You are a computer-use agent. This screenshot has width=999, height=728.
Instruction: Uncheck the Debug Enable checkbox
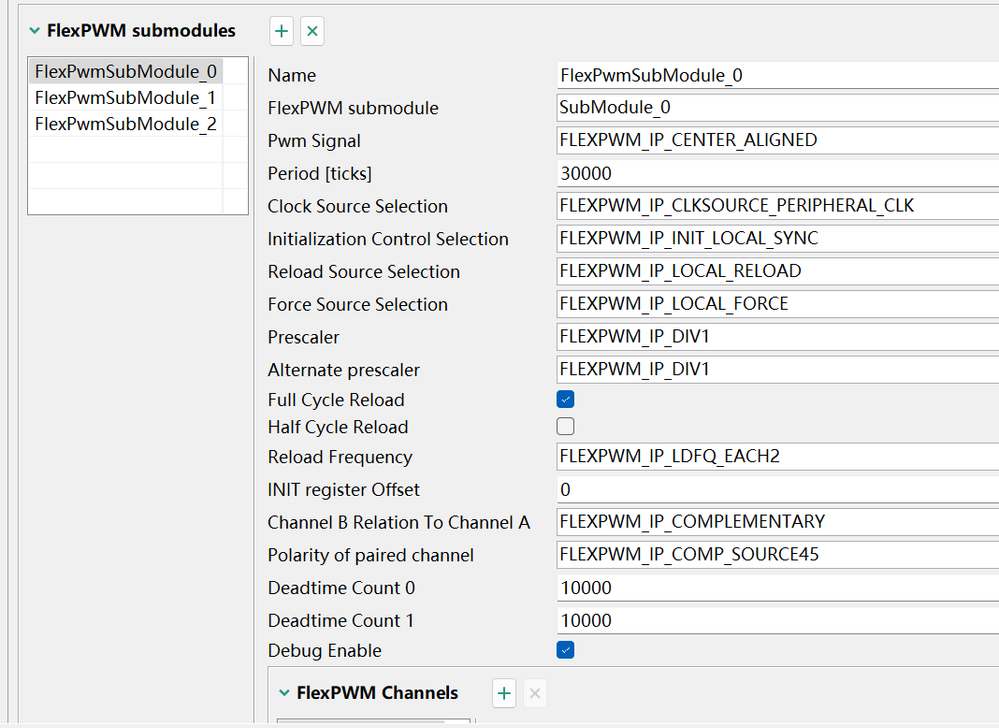pyautogui.click(x=566, y=651)
